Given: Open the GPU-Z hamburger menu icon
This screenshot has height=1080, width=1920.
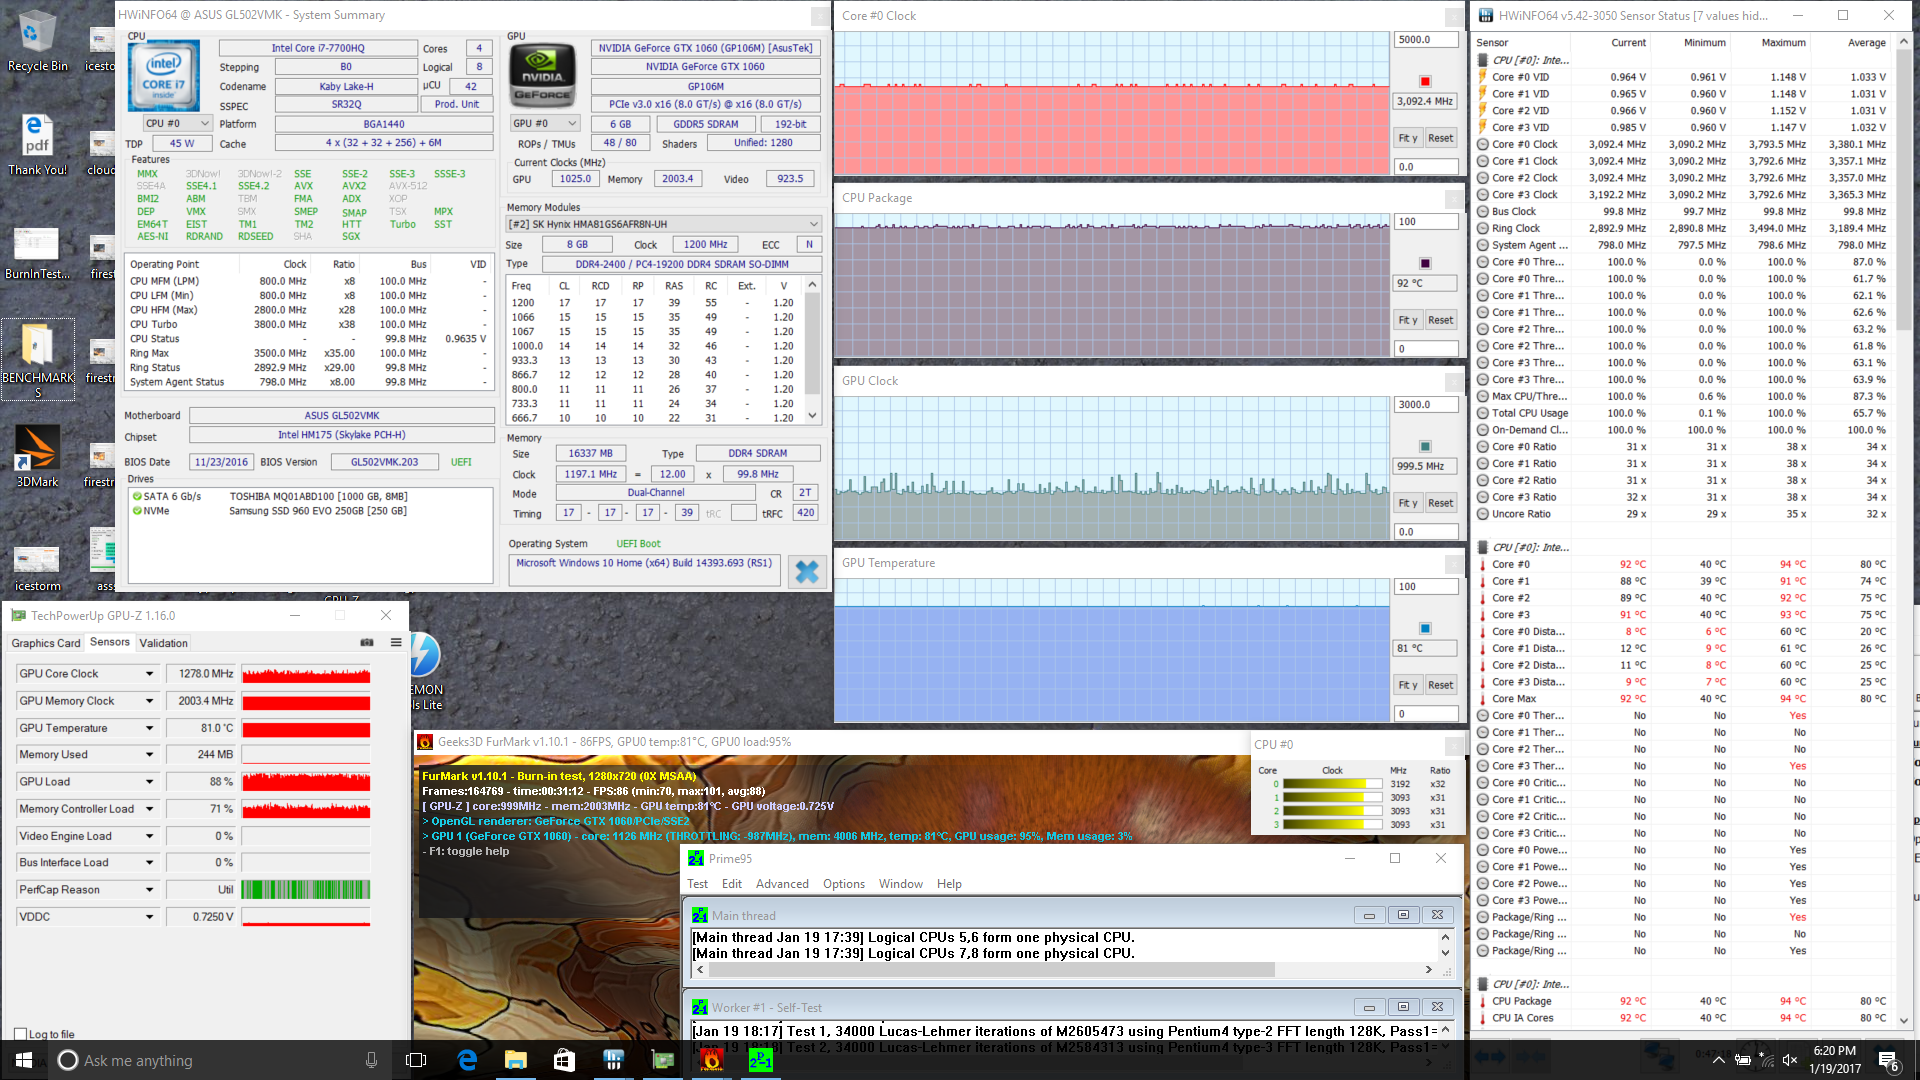Looking at the screenshot, I should [396, 643].
